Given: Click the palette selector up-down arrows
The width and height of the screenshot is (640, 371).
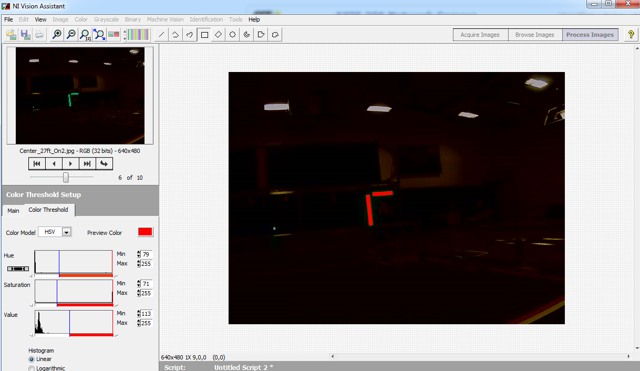Looking at the screenshot, I should tap(125, 35).
